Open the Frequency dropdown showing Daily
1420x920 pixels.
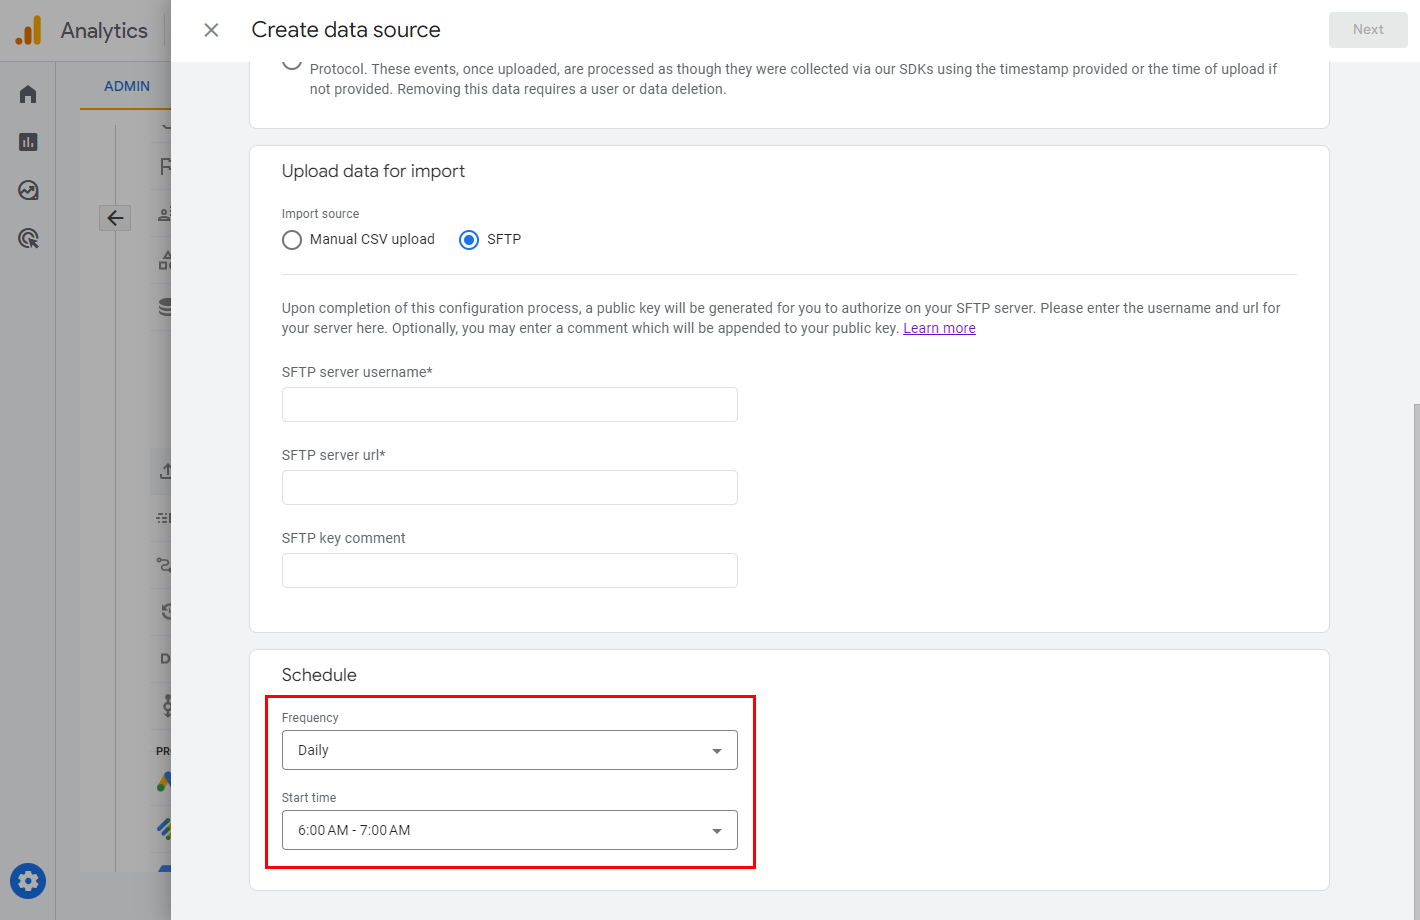click(510, 750)
